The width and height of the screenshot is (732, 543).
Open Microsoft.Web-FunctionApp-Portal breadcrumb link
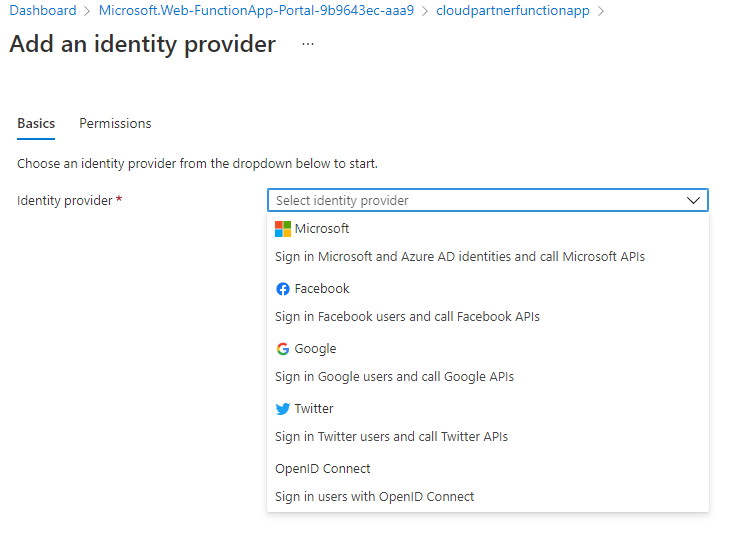click(x=256, y=11)
